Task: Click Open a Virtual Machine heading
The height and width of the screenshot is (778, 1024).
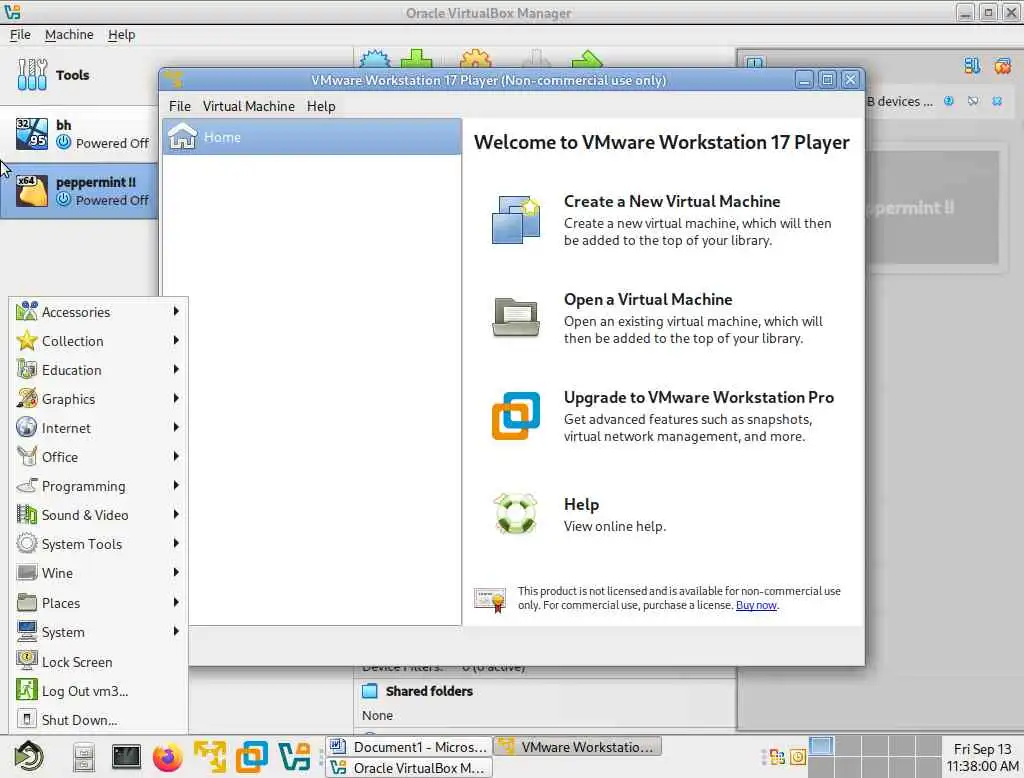Action: [648, 299]
